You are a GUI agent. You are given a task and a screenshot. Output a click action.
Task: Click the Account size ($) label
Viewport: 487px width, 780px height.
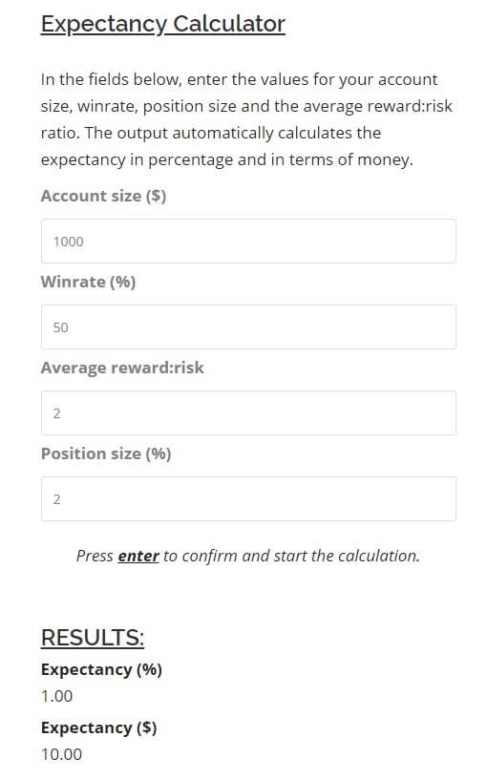coord(103,196)
